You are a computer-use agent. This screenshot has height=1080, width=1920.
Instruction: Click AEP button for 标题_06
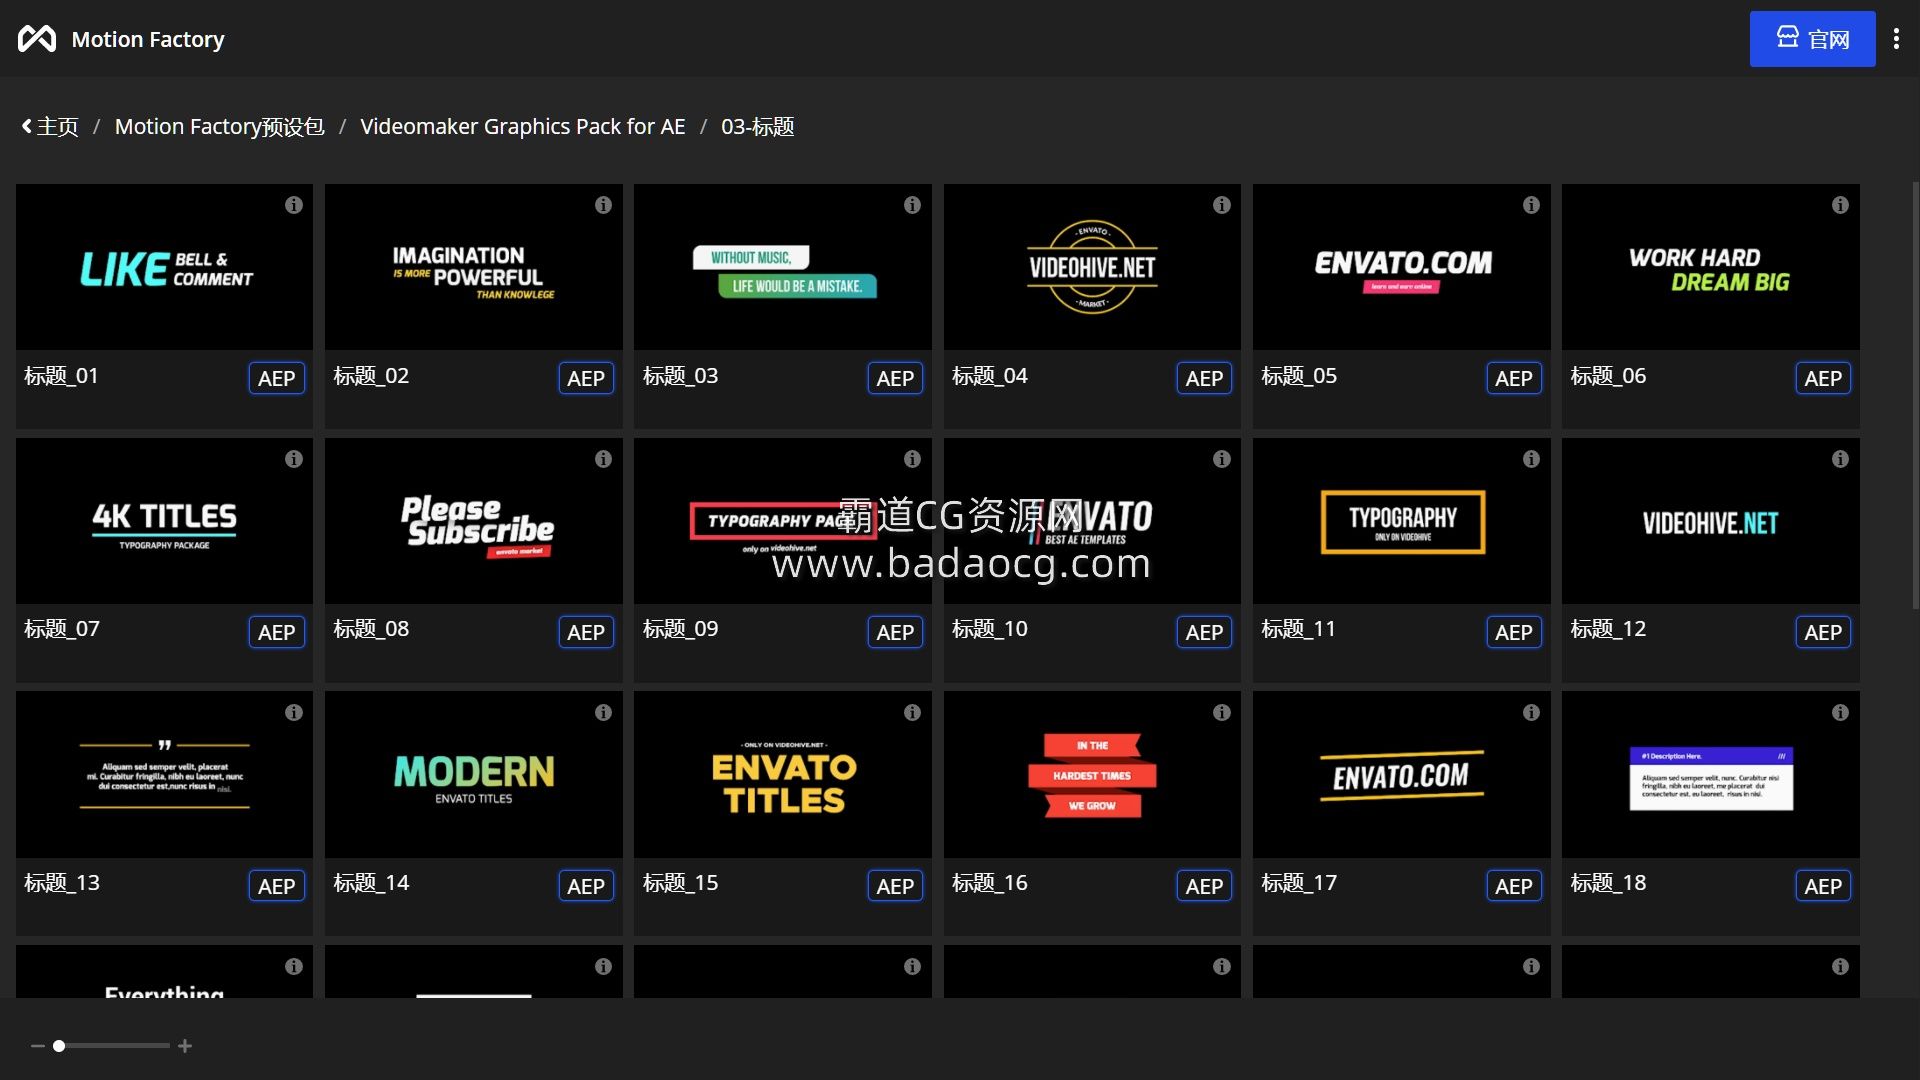click(x=1823, y=378)
